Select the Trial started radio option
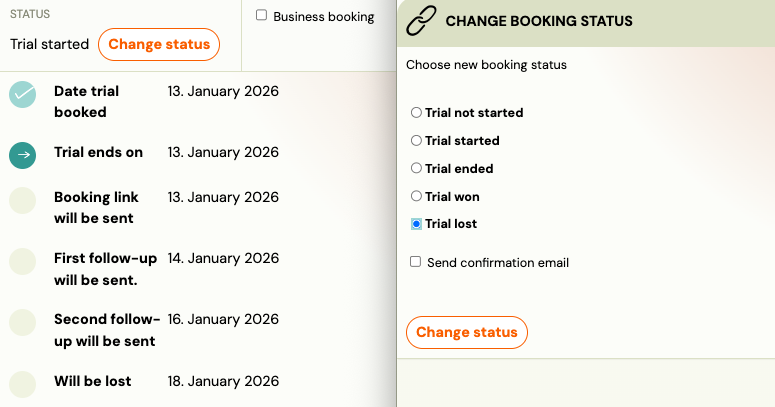This screenshot has width=775, height=407. coord(417,141)
